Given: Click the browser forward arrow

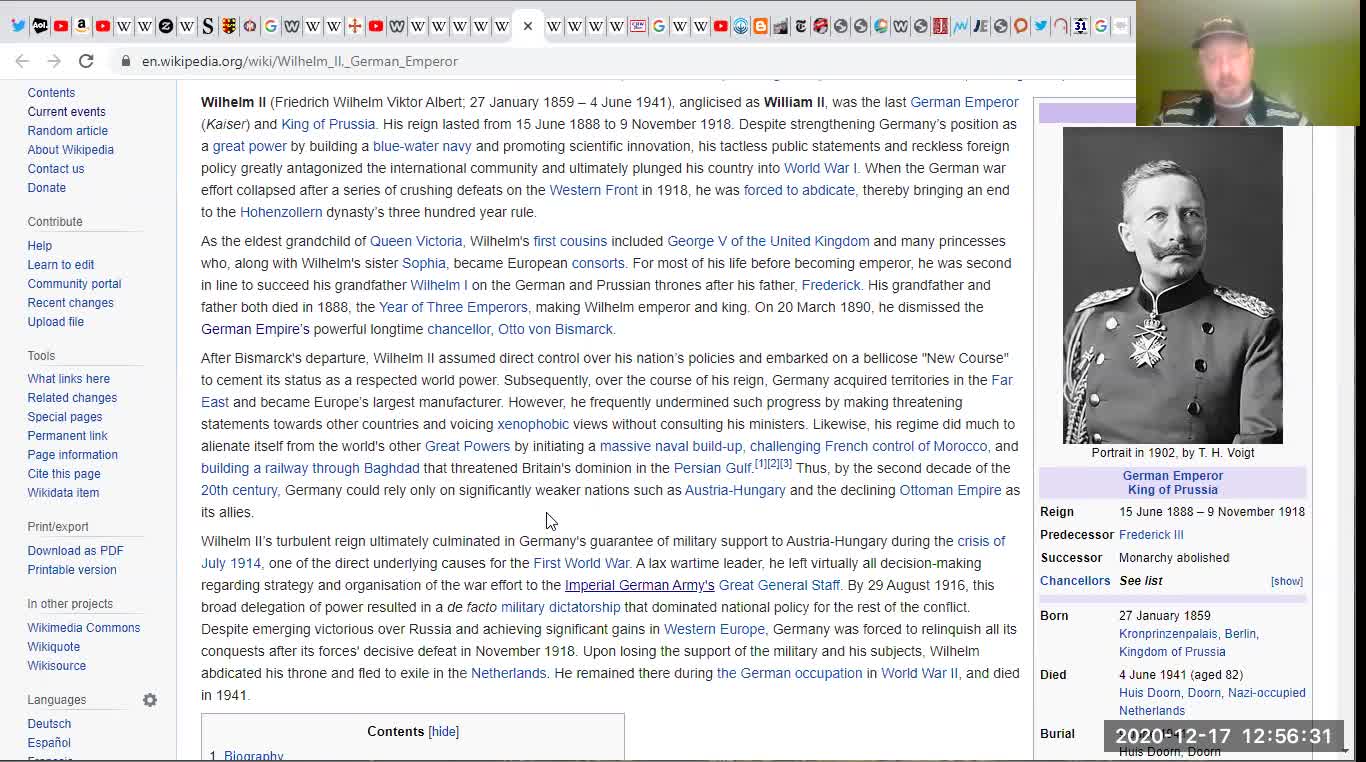Looking at the screenshot, I should pos(54,61).
